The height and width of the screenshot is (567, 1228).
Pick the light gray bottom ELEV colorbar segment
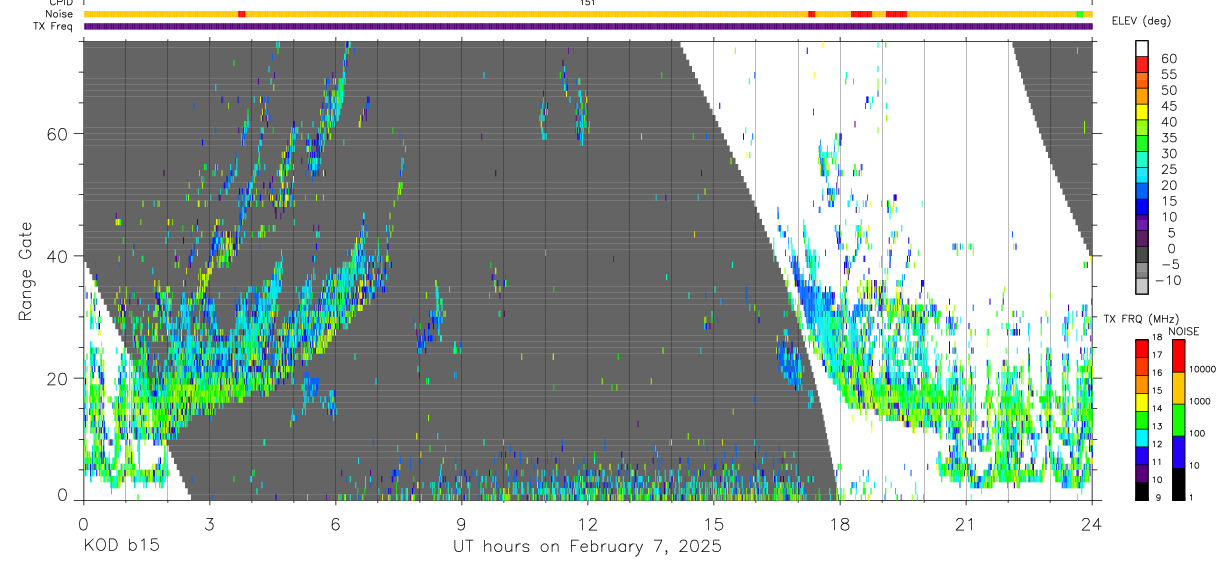click(x=1142, y=287)
